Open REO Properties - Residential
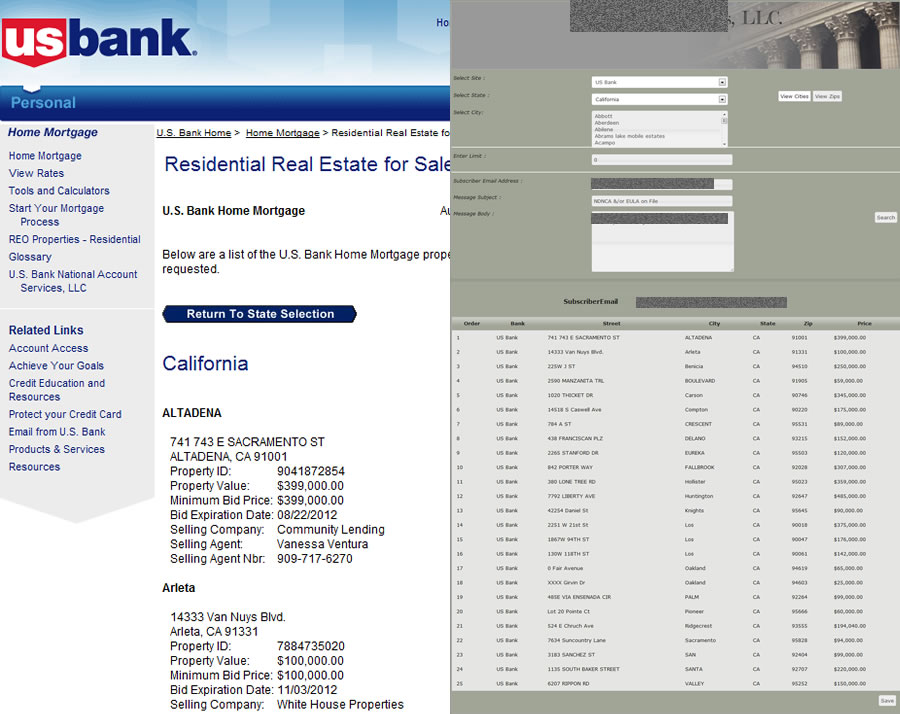Viewport: 900px width, 714px height. click(75, 239)
